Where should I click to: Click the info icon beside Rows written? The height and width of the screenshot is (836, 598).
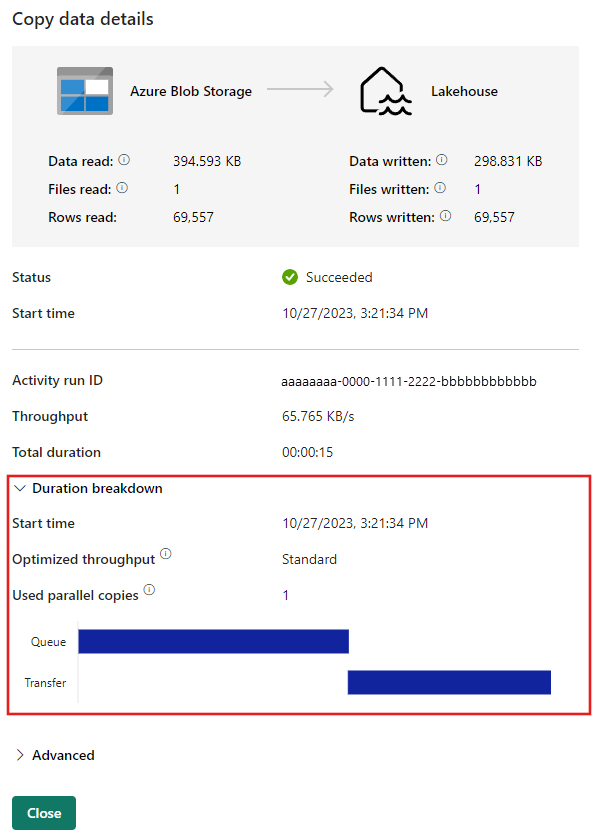click(x=446, y=216)
